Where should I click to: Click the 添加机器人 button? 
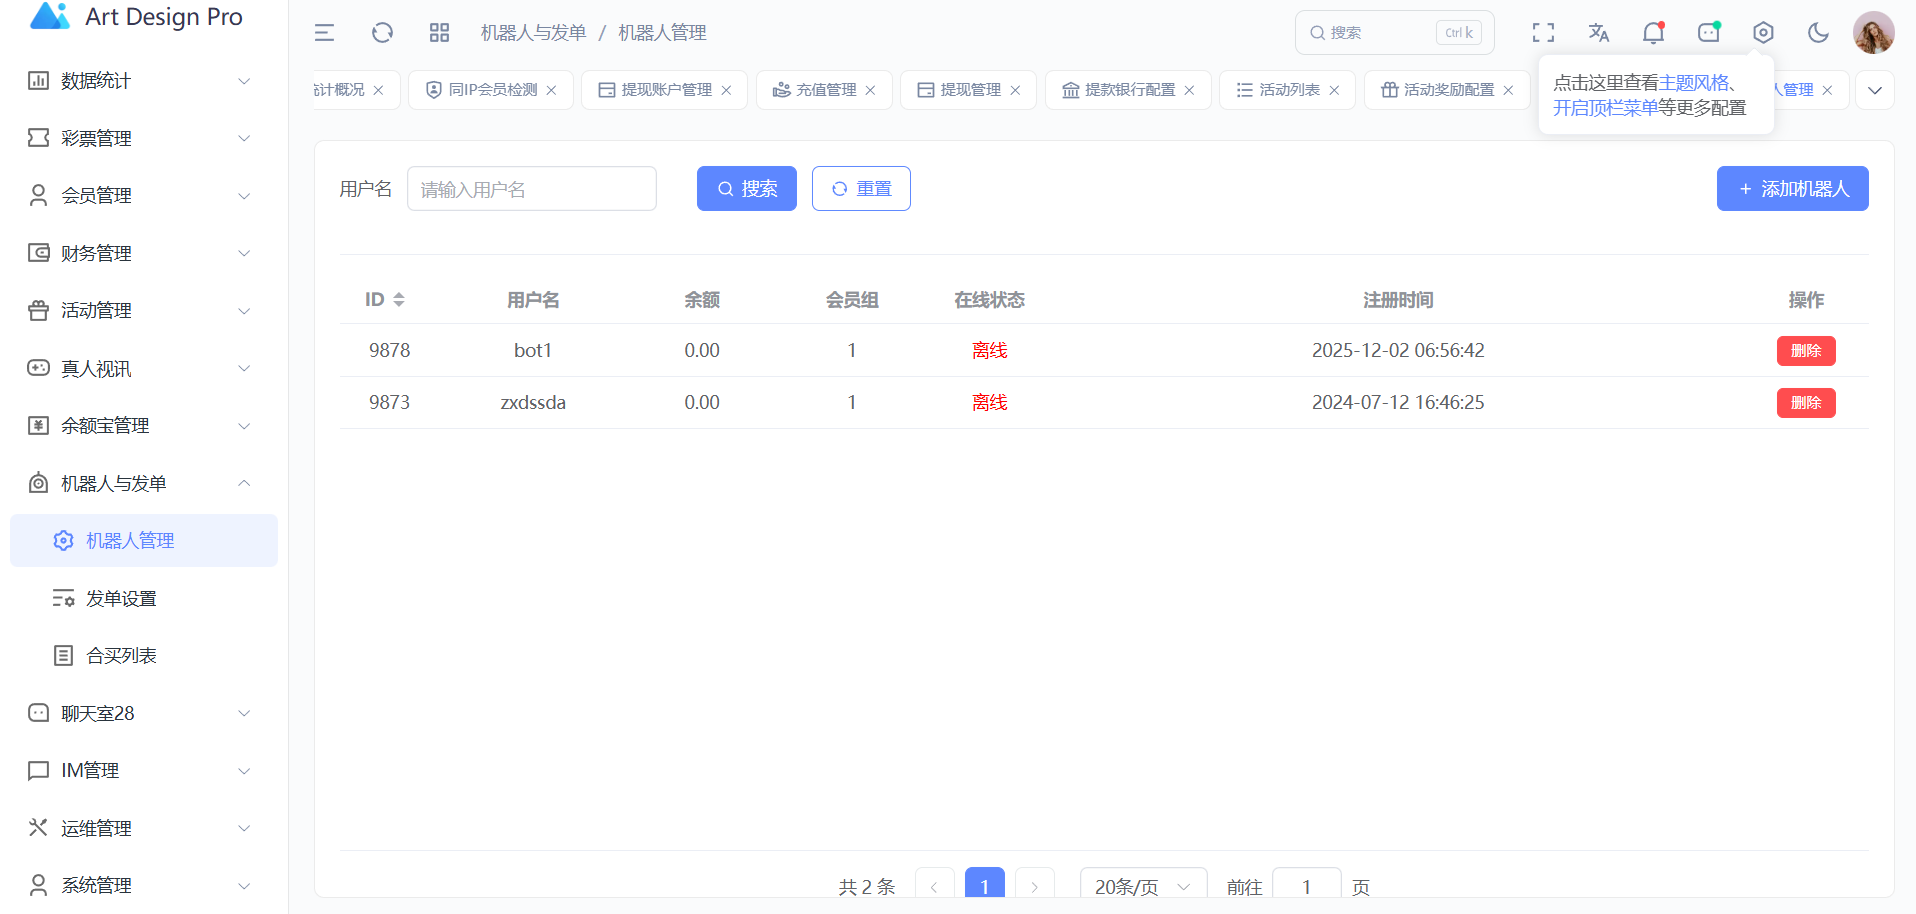(1792, 189)
